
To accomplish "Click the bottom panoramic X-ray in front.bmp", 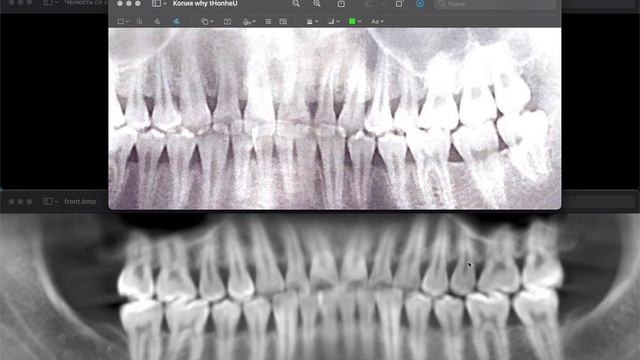I will coord(320,287).
